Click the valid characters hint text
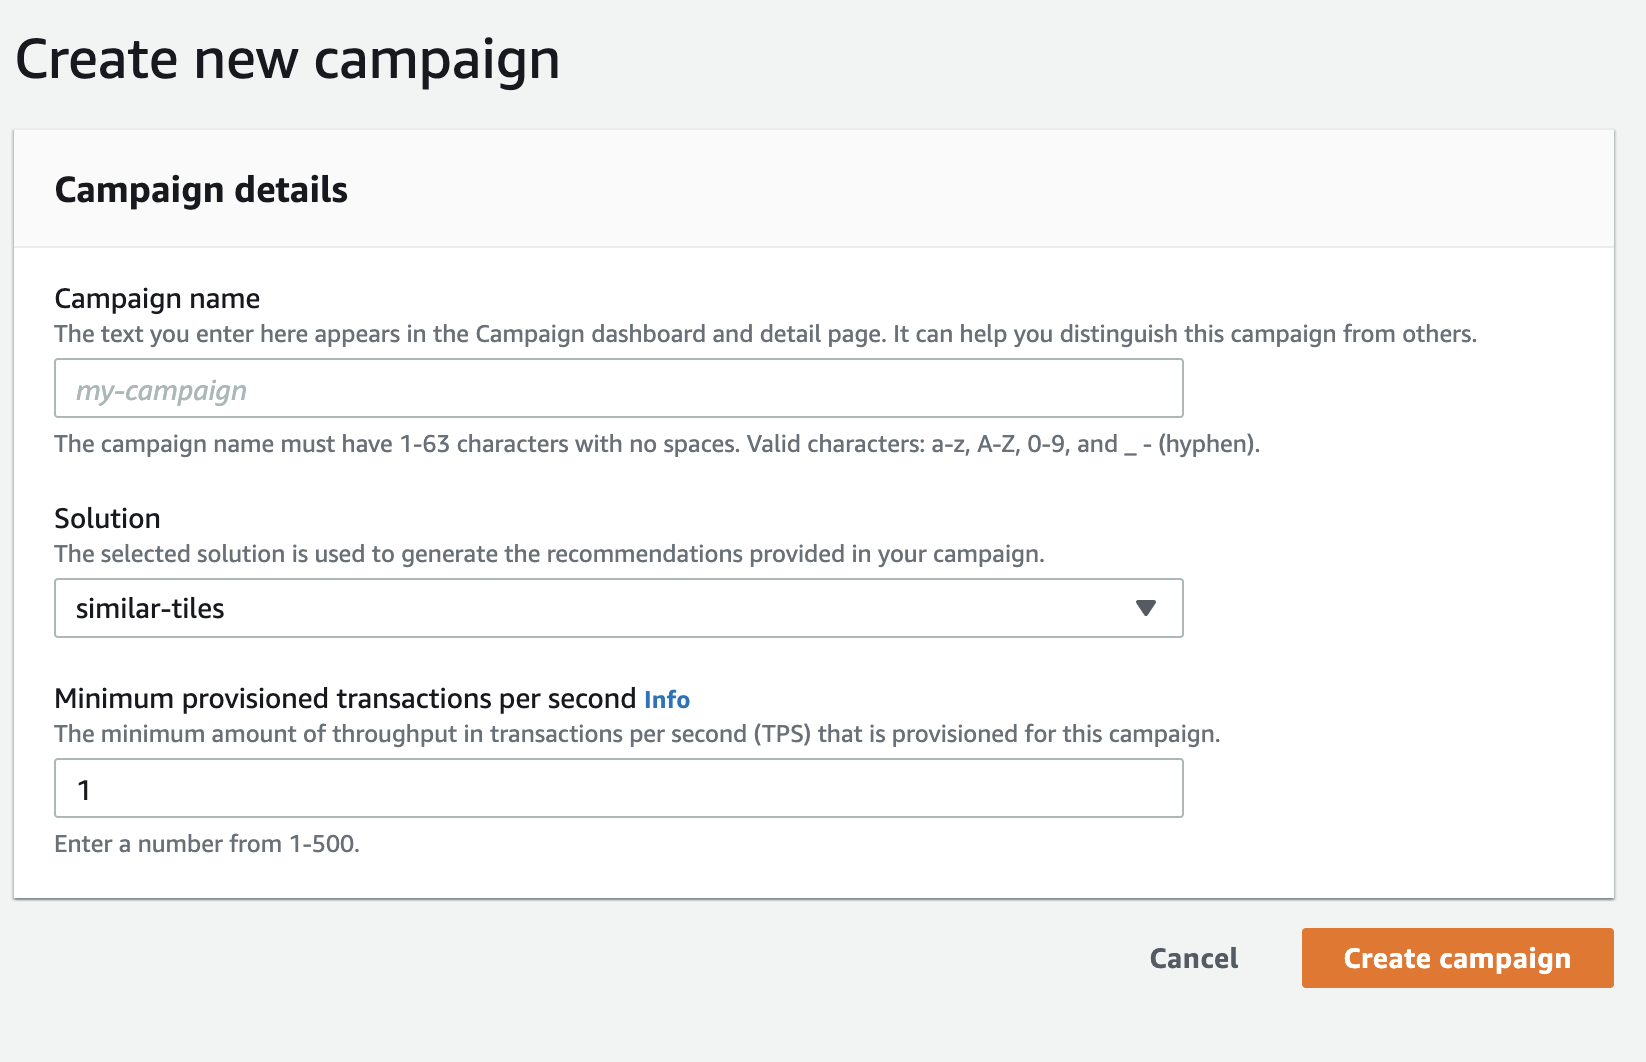 (x=657, y=444)
